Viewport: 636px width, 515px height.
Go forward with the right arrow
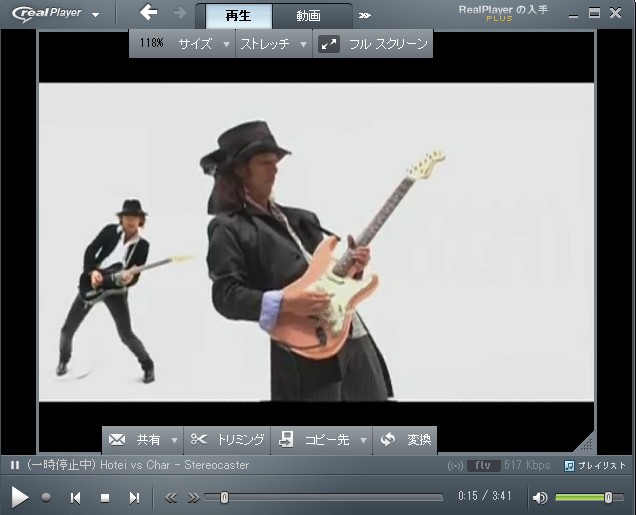click(x=180, y=13)
